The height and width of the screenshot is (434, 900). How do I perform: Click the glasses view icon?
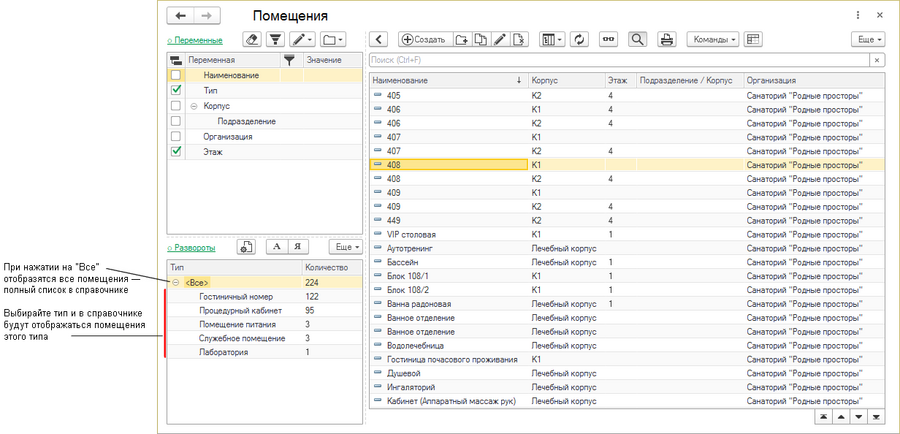pos(608,39)
